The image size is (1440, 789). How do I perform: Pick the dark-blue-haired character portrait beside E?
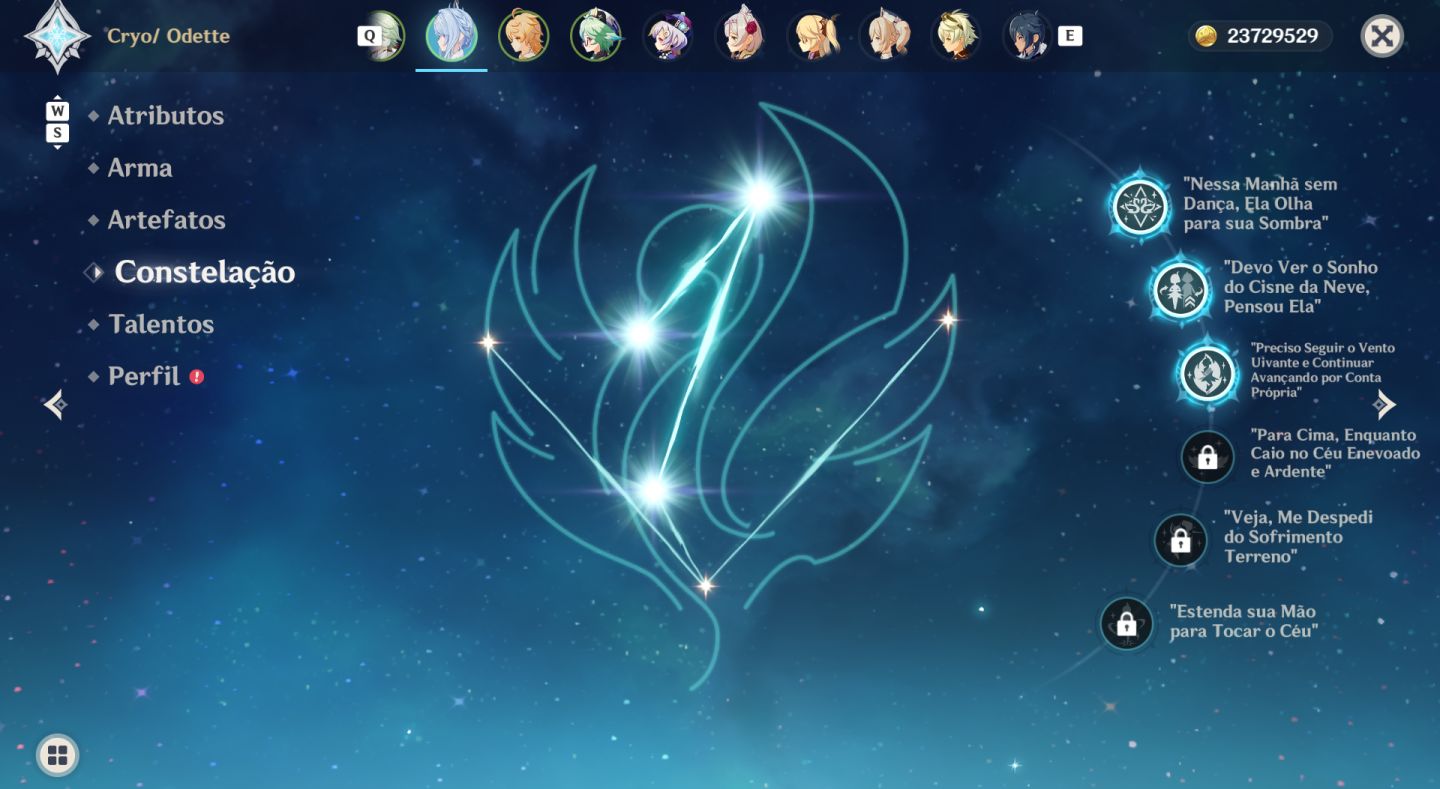click(x=1028, y=36)
